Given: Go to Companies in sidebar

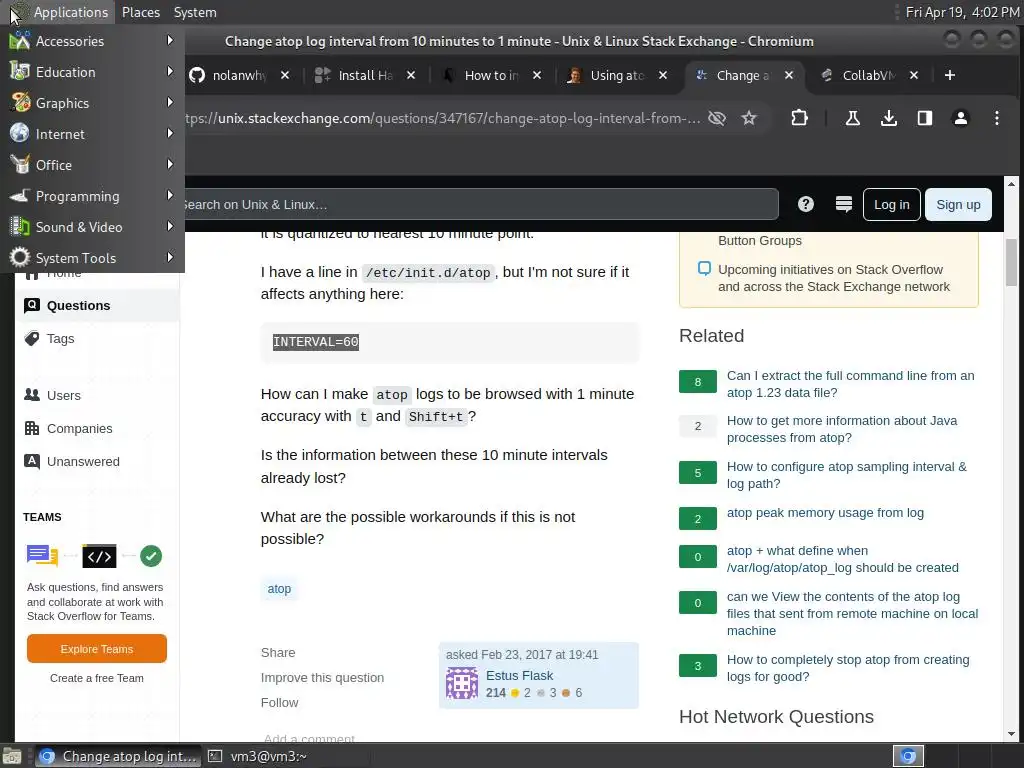Looking at the screenshot, I should [x=79, y=428].
